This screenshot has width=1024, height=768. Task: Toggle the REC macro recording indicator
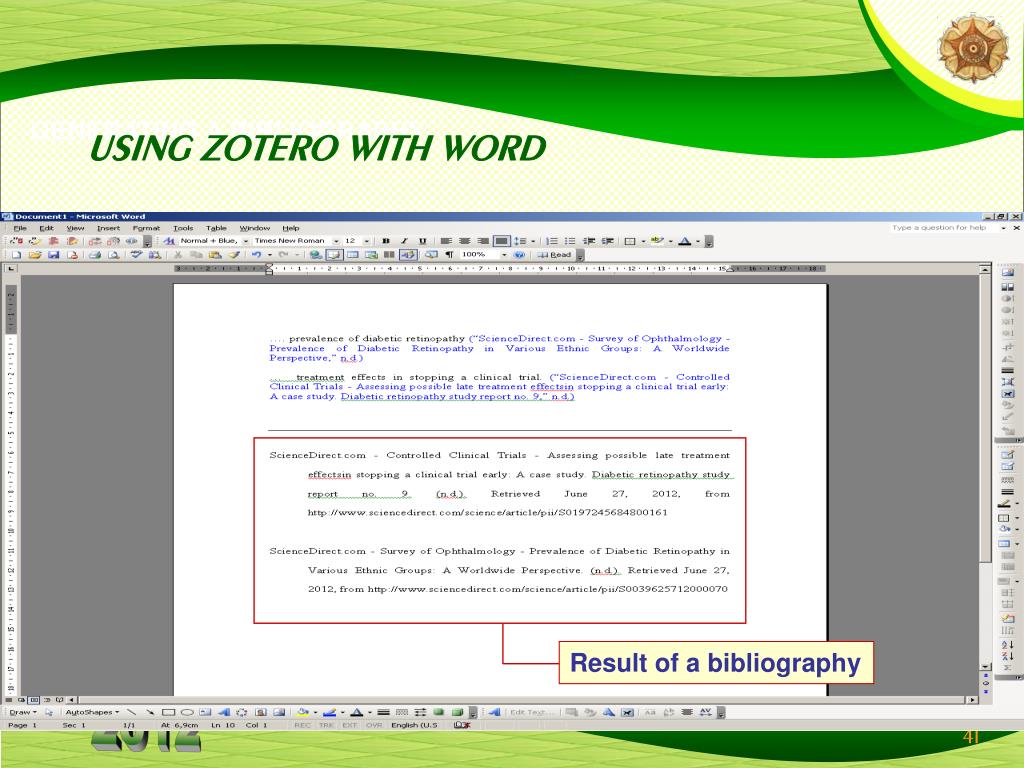coord(302,724)
